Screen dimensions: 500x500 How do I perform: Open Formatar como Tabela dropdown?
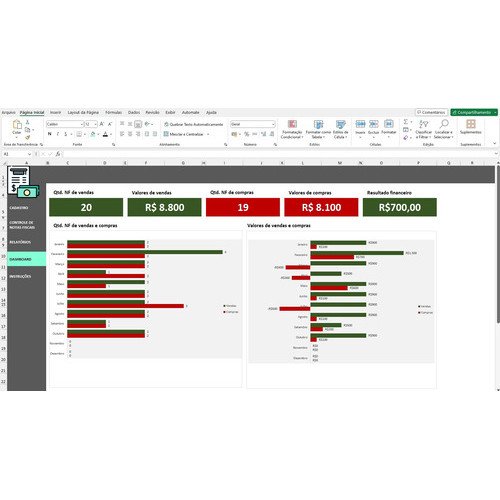[318, 129]
